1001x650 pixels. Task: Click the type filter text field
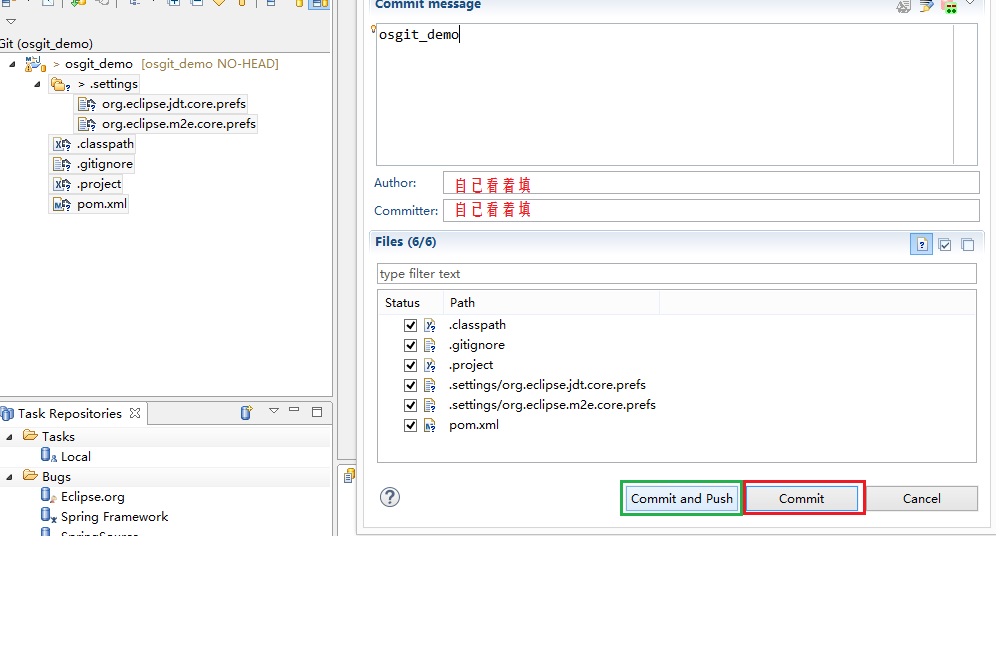click(x=676, y=274)
